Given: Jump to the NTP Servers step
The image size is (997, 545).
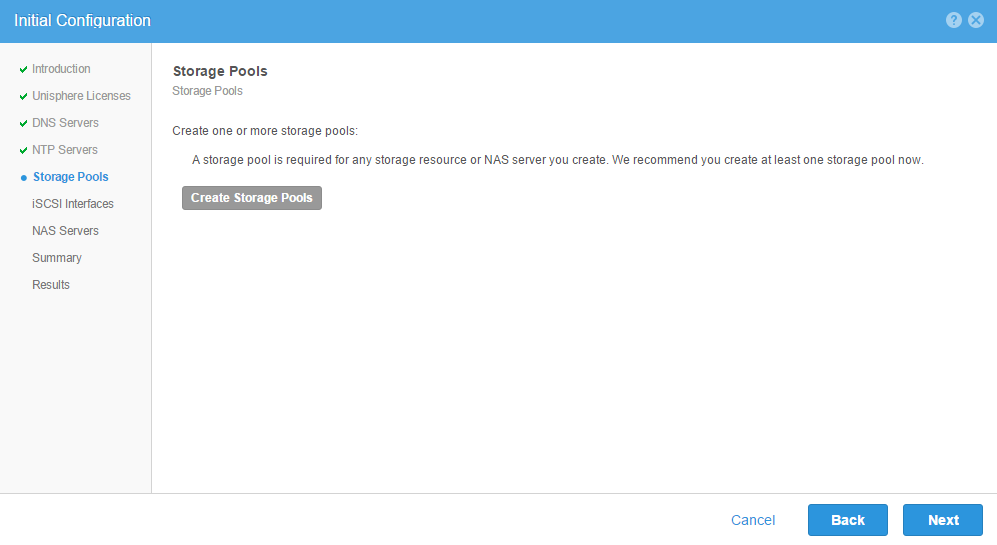Looking at the screenshot, I should pyautogui.click(x=65, y=150).
